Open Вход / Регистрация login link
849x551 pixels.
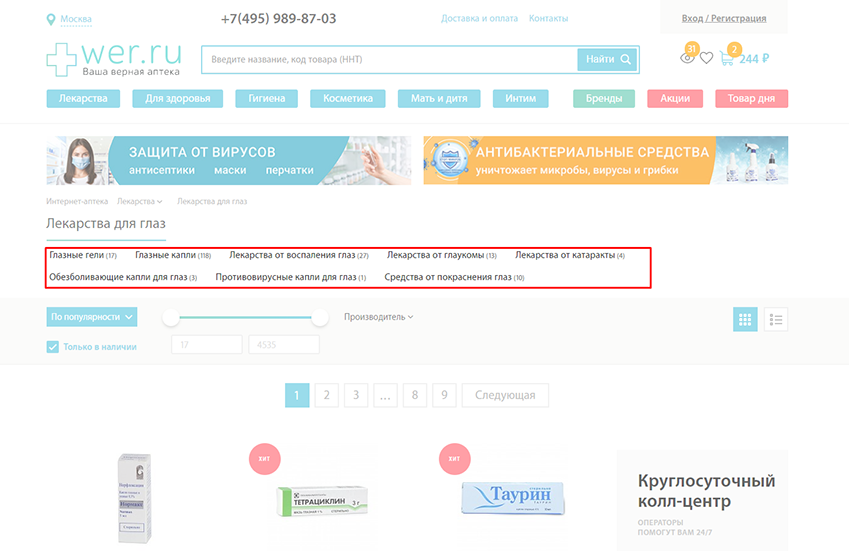[x=723, y=18]
